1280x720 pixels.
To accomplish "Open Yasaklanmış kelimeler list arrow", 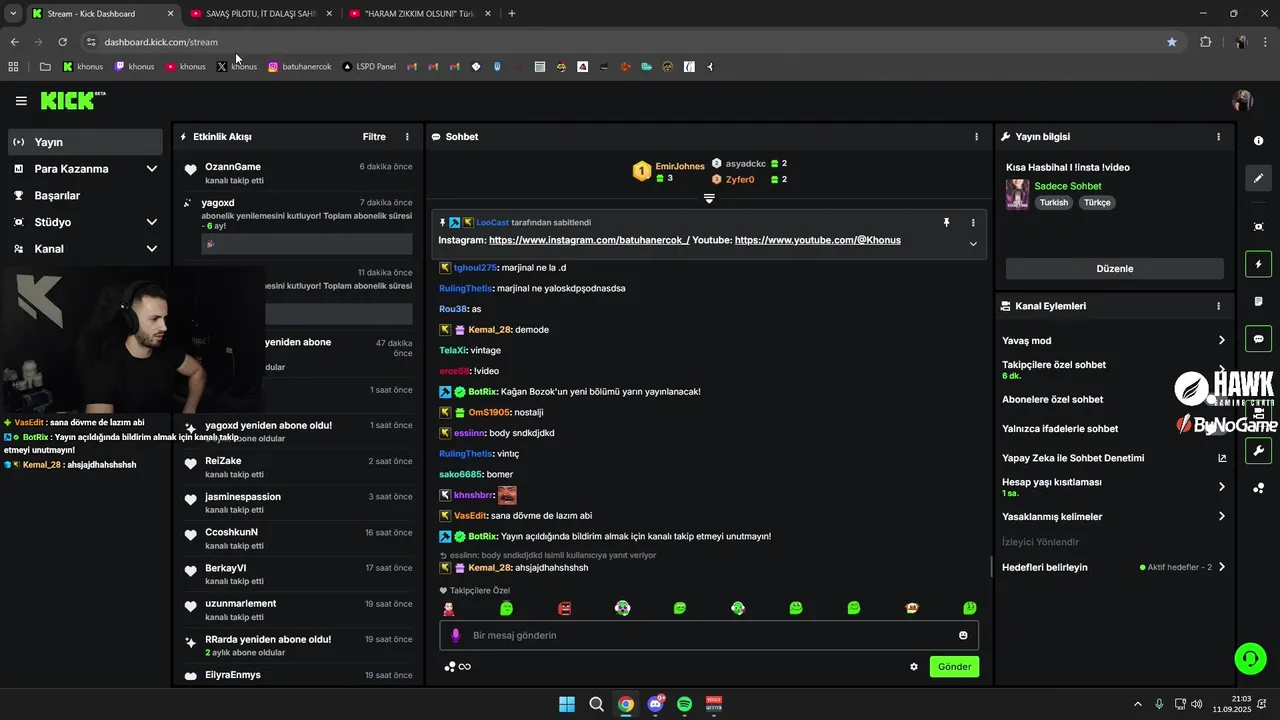I will (1221, 516).
